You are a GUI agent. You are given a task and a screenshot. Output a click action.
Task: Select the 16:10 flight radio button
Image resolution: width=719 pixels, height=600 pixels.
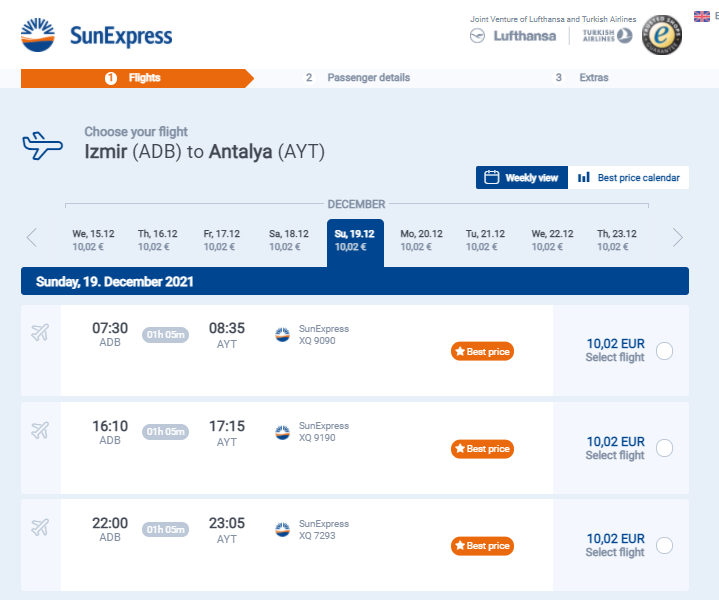(x=664, y=448)
